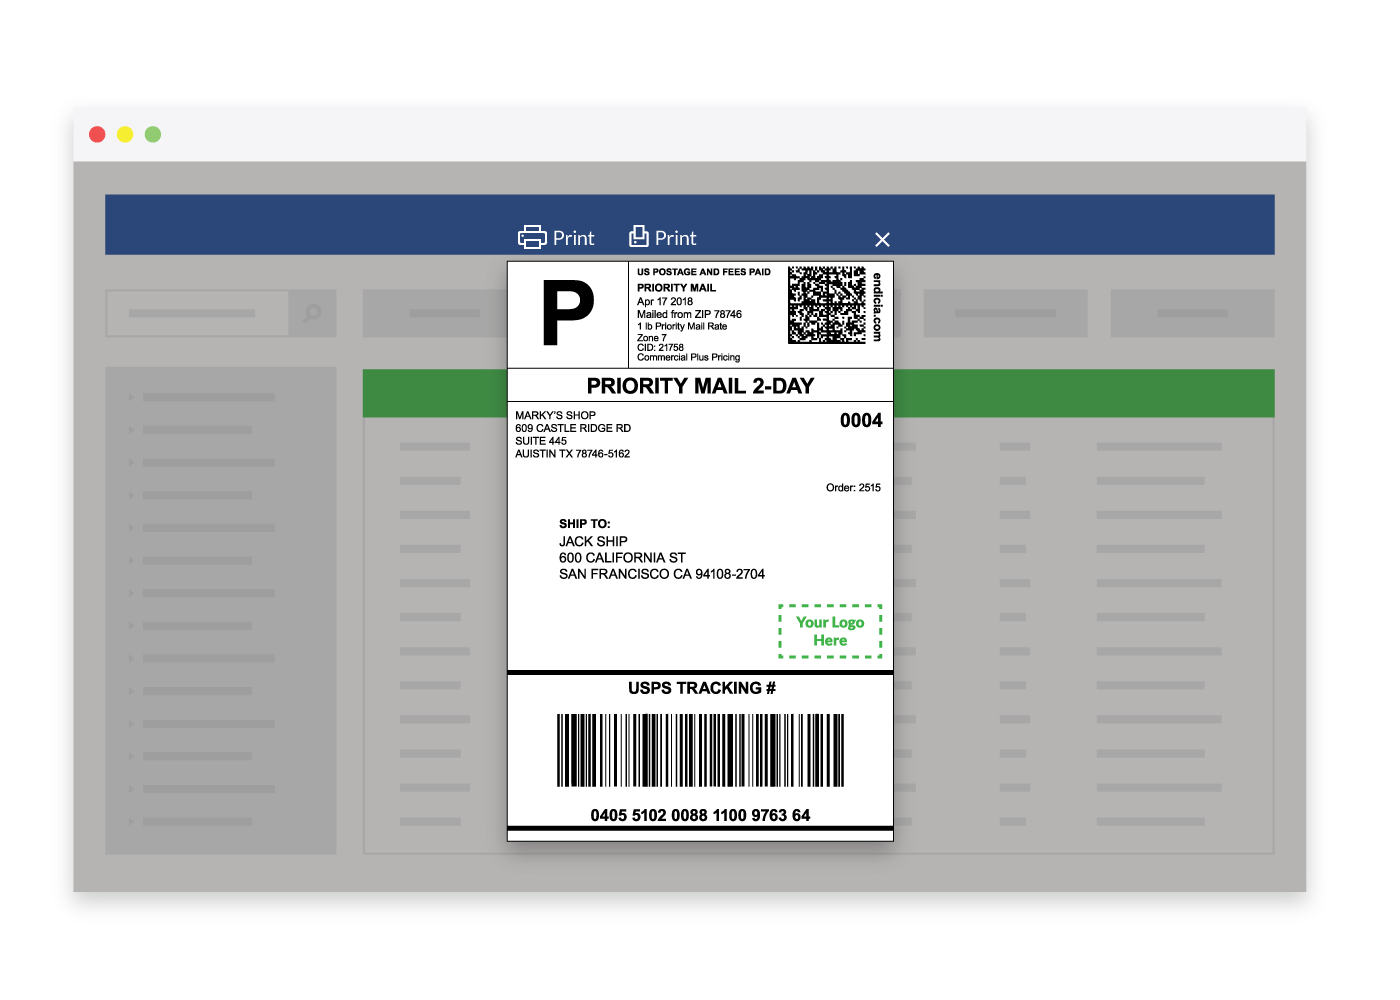Close the shipping label preview
Screen dimensions: 1400x1000
pyautogui.click(x=882, y=240)
